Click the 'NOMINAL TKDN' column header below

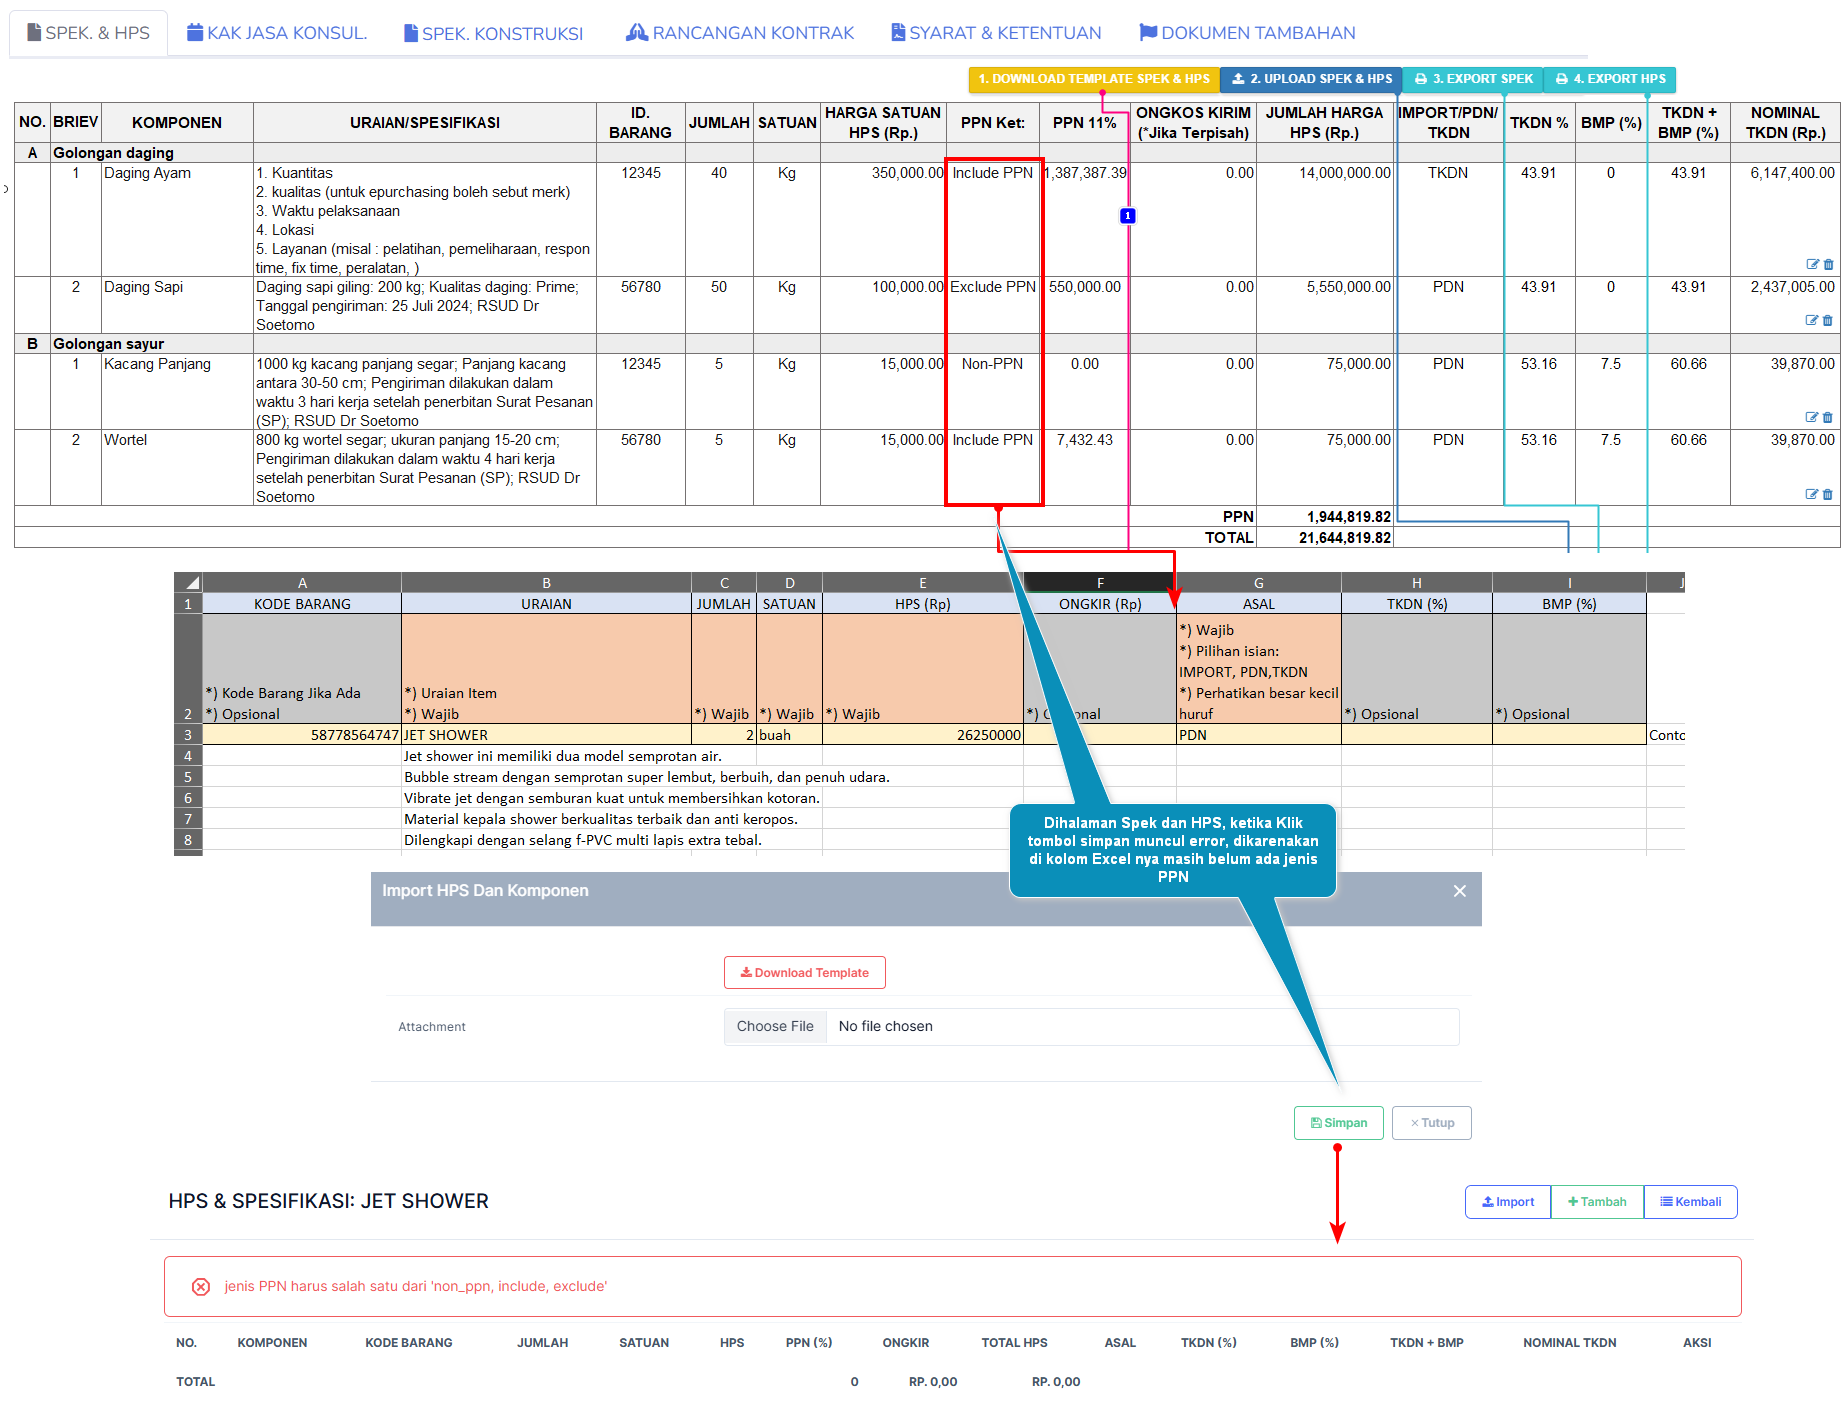pos(1570,1343)
